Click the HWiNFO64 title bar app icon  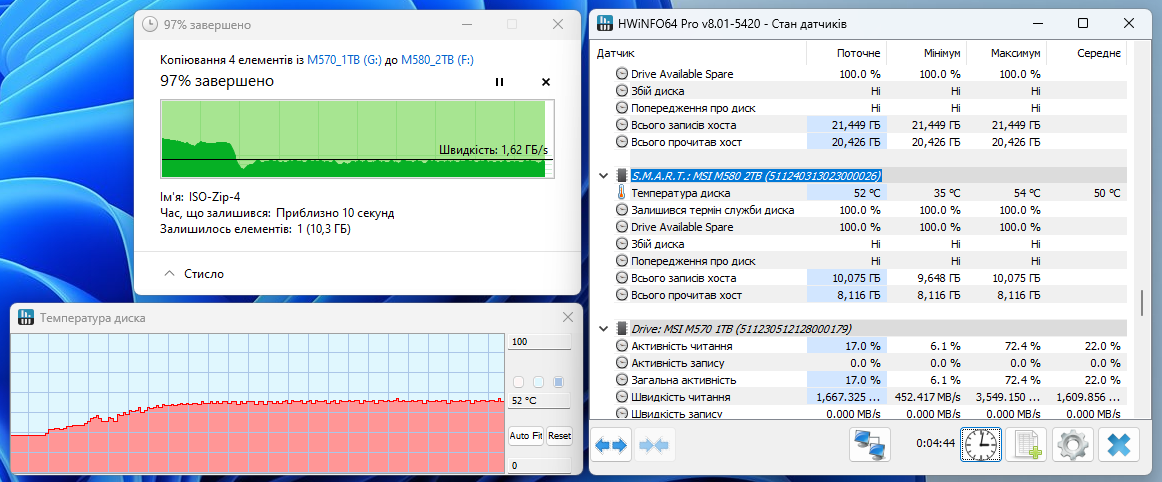pyautogui.click(x=605, y=24)
